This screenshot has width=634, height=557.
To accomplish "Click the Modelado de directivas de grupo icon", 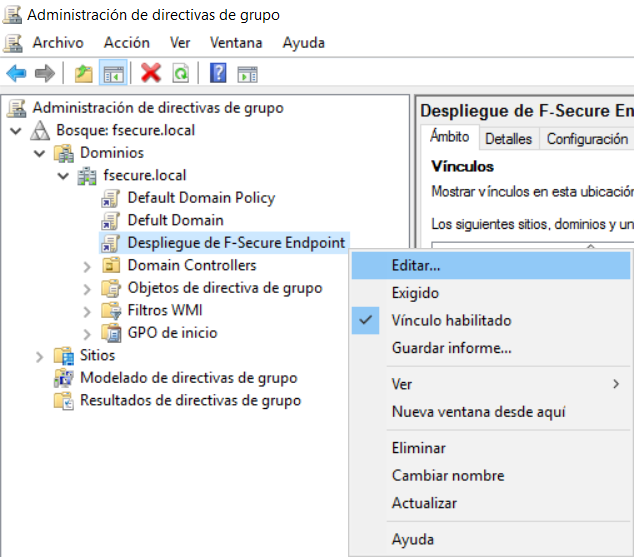I will pos(64,378).
